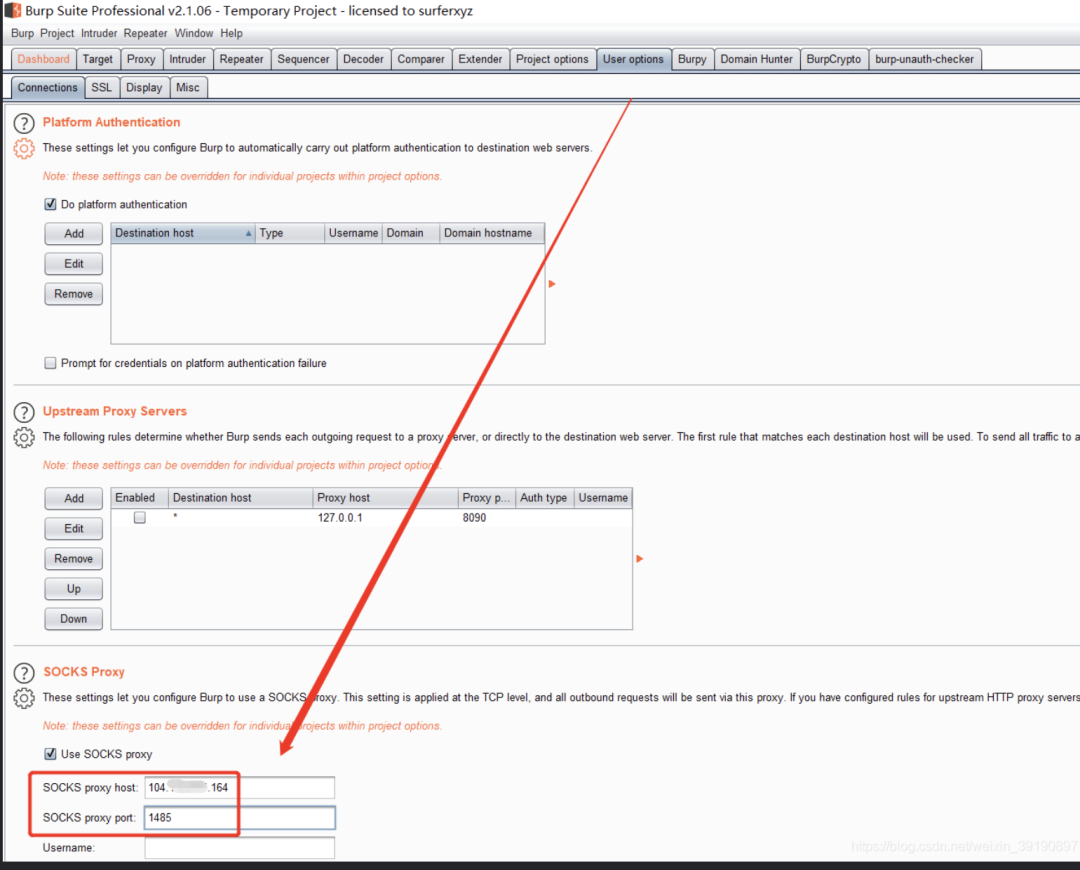Click the Proxy host column header

click(386, 497)
